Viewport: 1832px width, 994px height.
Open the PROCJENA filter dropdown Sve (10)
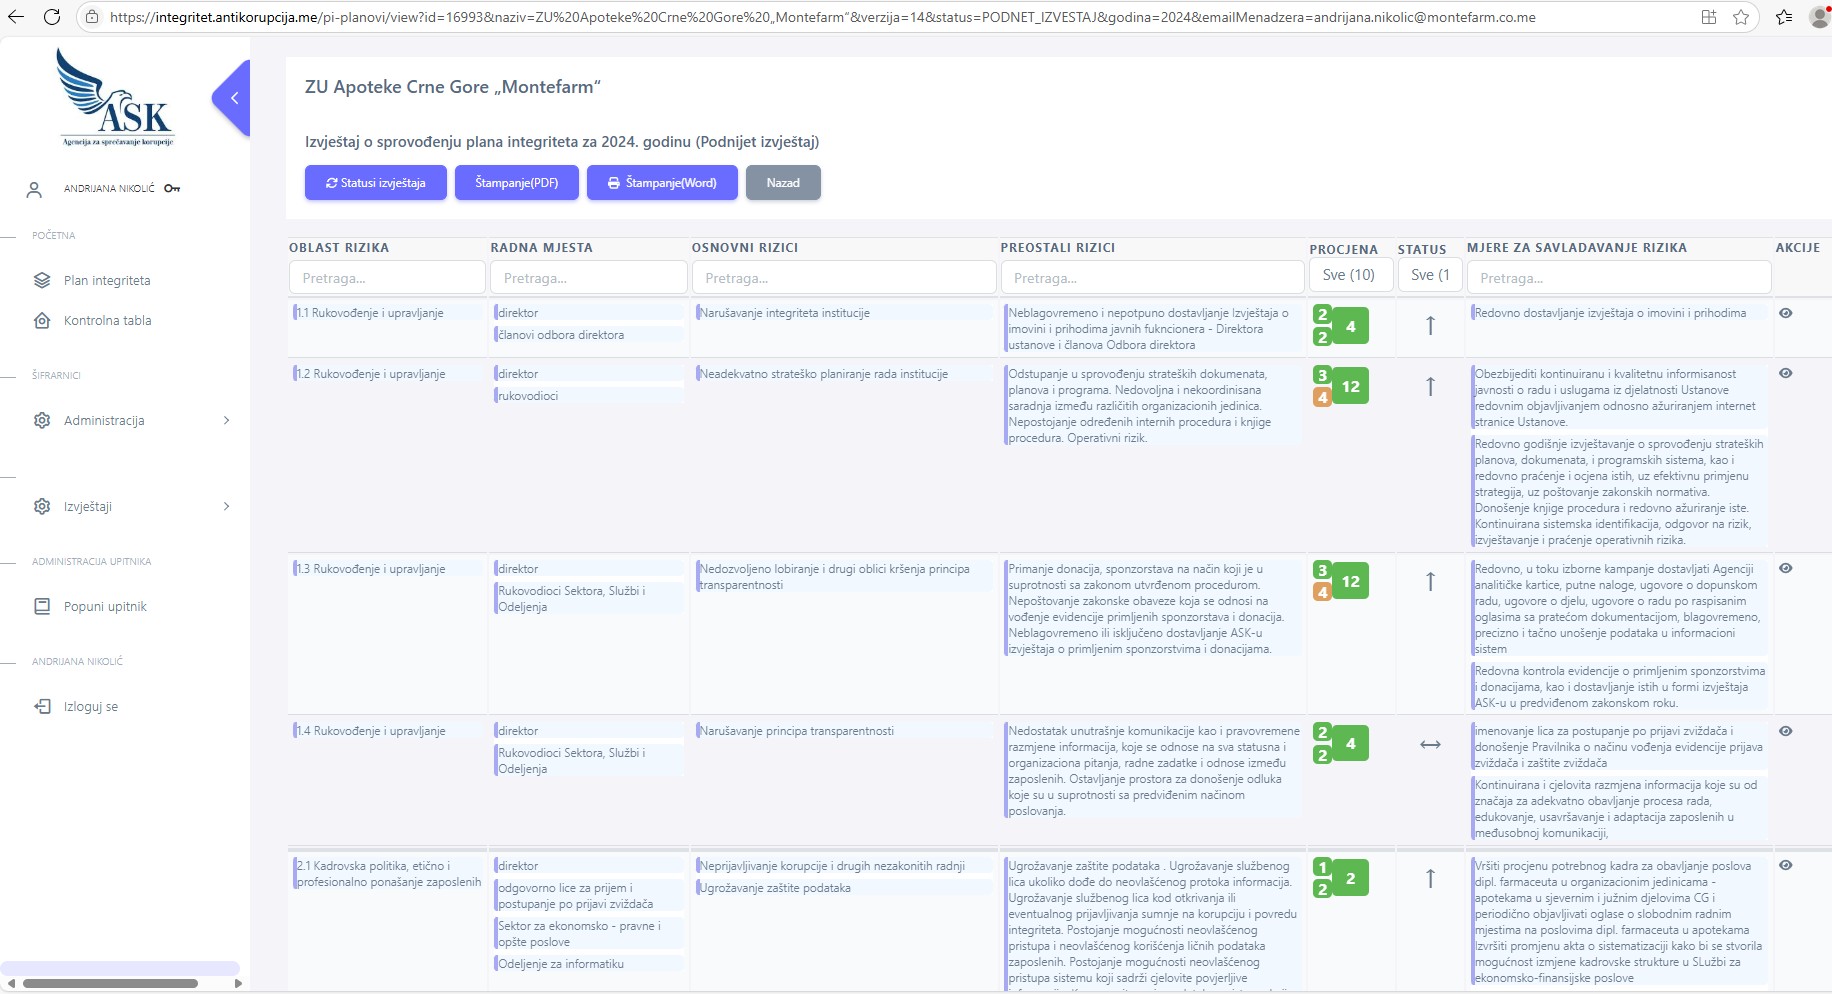point(1350,275)
